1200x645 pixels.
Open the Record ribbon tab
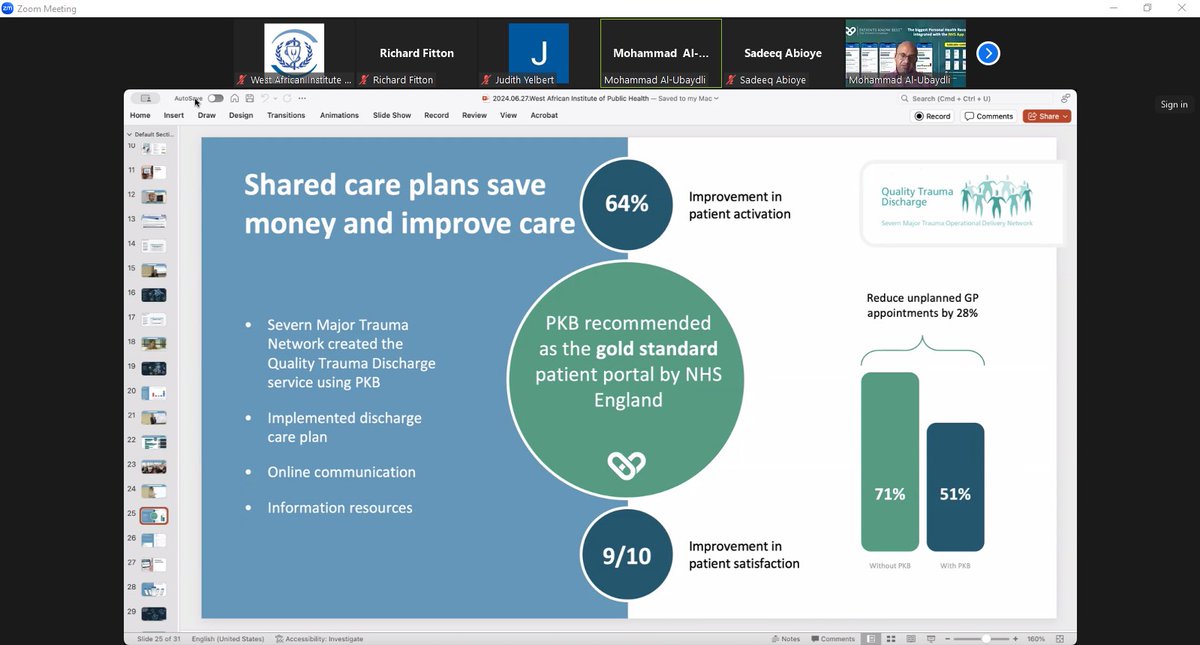[436, 115]
